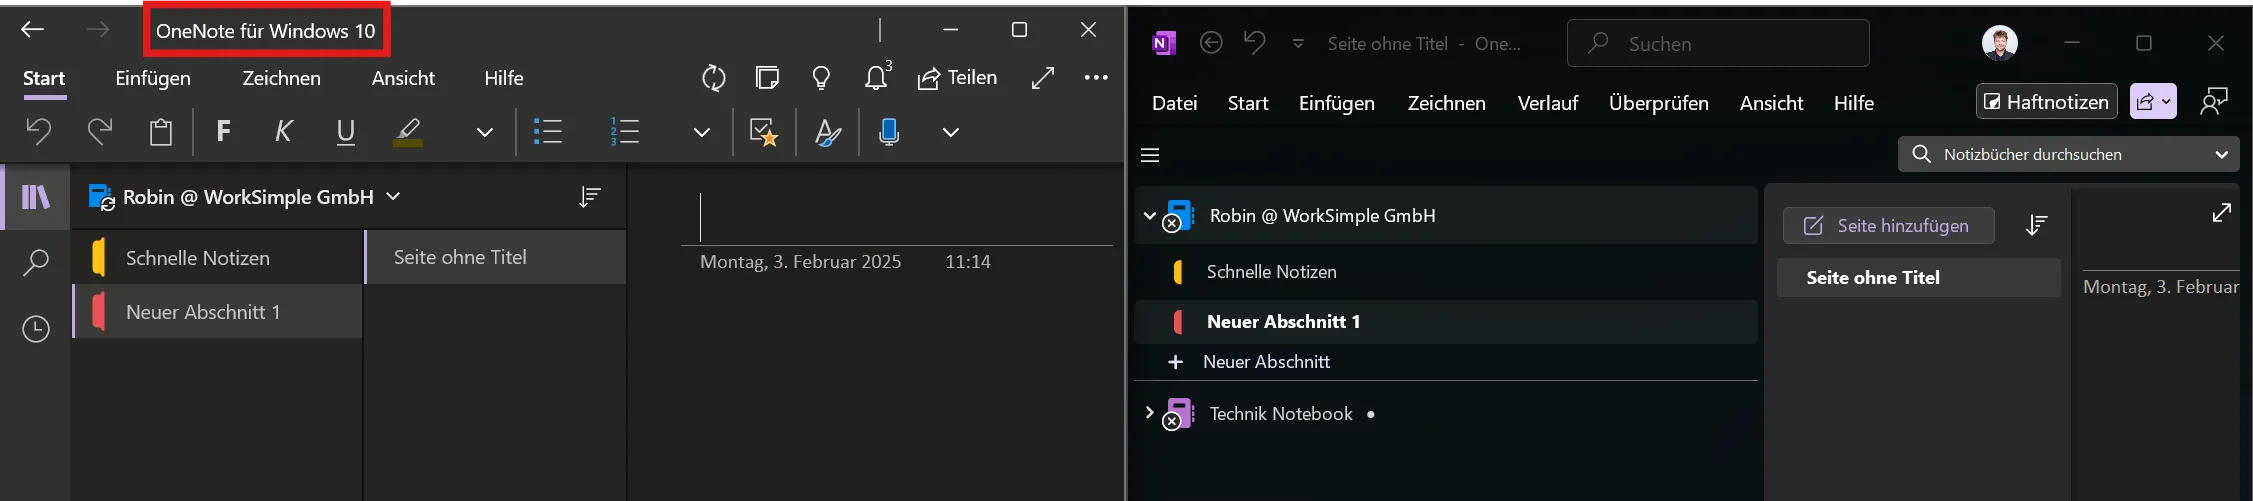Apply the highlighter text color

[408, 132]
